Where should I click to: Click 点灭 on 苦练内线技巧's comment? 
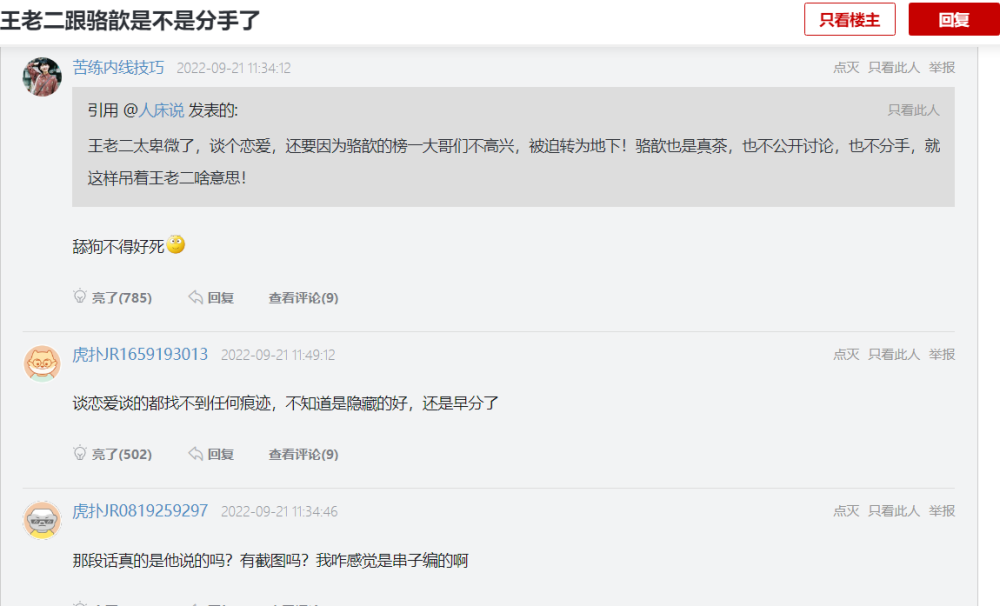[x=846, y=68]
